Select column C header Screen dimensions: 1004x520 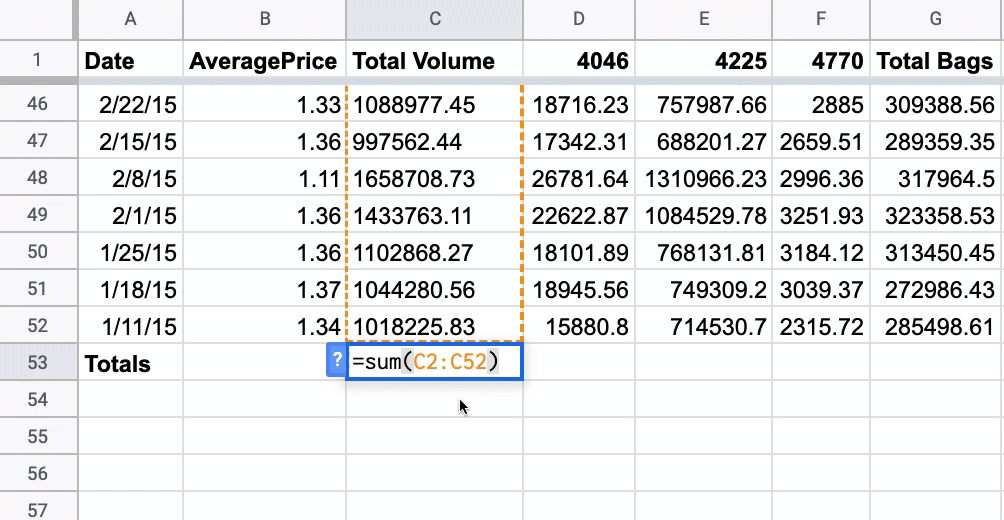pyautogui.click(x=434, y=20)
